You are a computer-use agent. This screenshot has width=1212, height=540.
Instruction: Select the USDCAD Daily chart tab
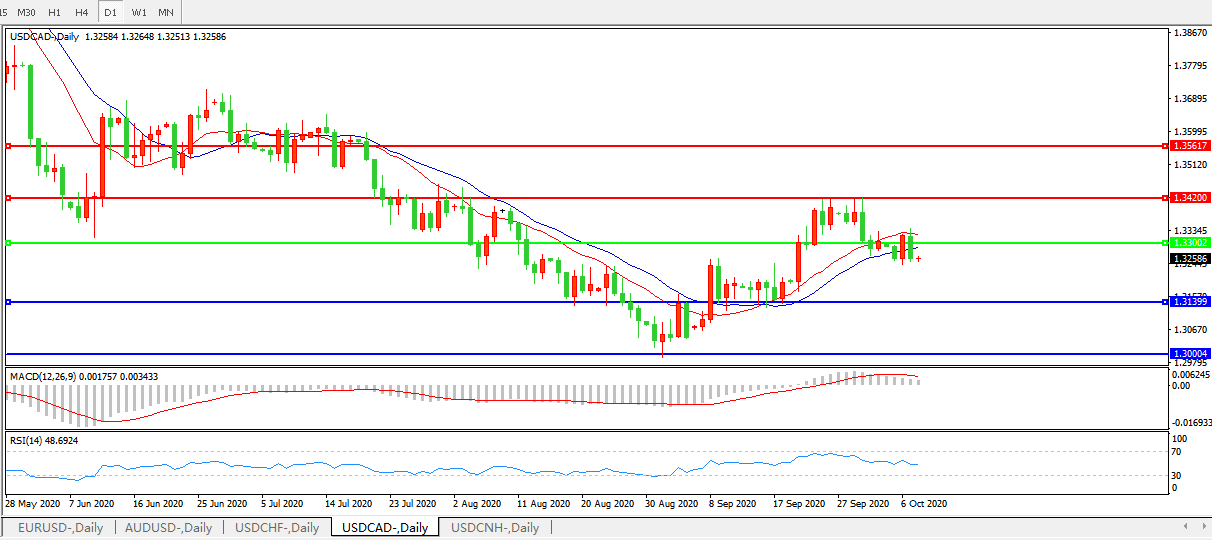pyautogui.click(x=385, y=527)
